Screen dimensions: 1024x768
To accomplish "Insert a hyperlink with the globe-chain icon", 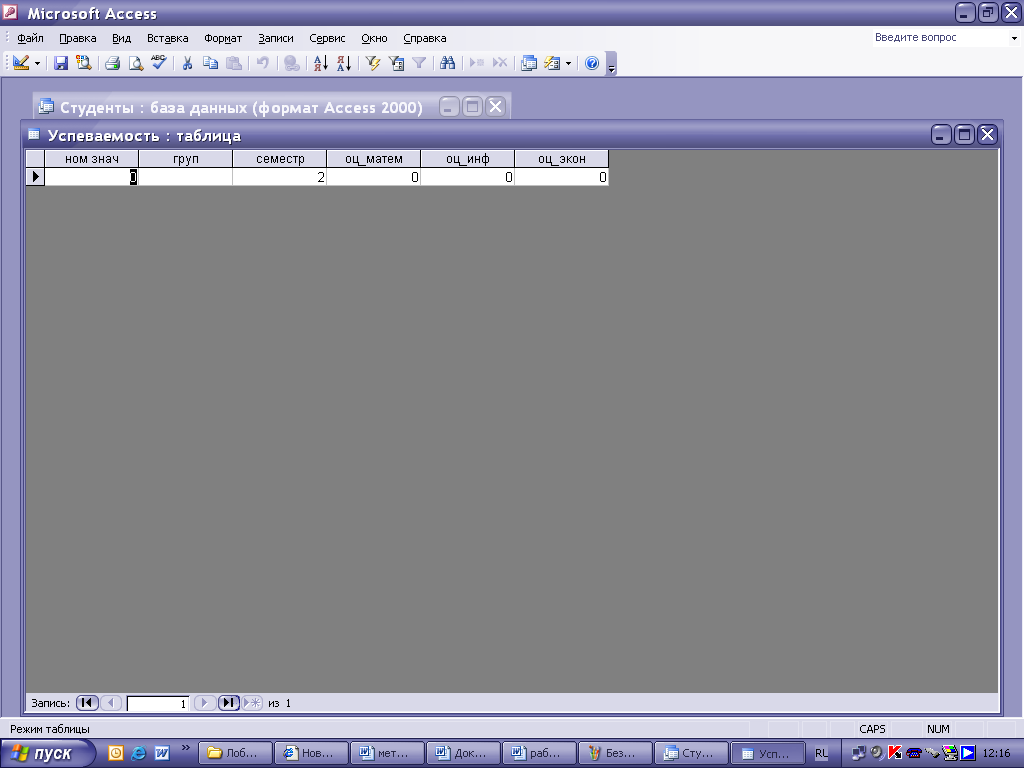I will 292,63.
